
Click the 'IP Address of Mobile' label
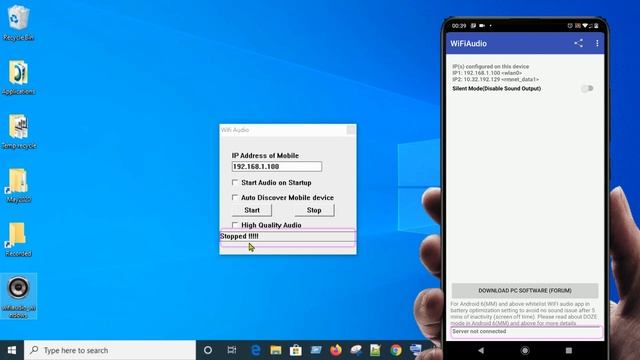(x=265, y=156)
